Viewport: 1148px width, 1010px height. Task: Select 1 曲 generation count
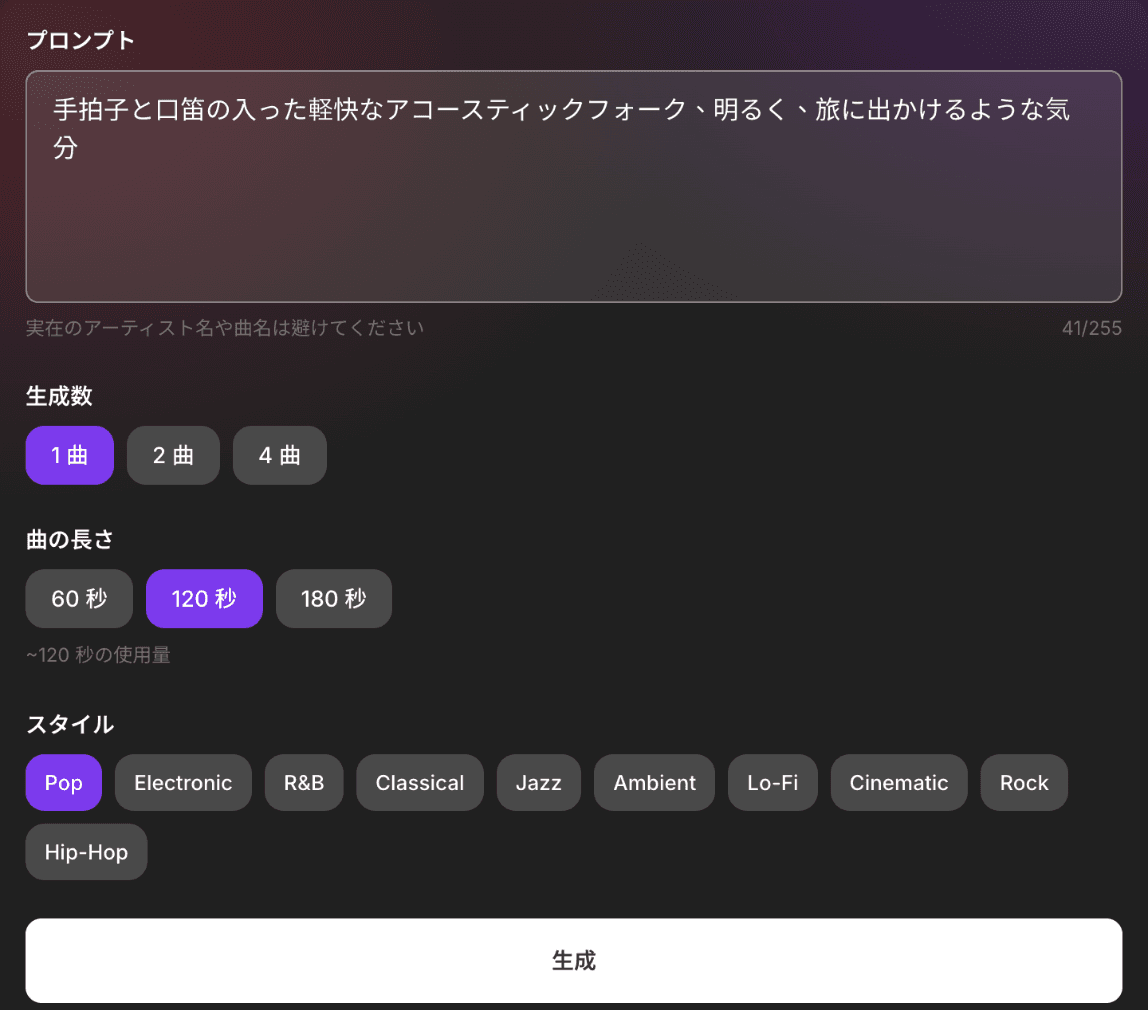coord(70,455)
